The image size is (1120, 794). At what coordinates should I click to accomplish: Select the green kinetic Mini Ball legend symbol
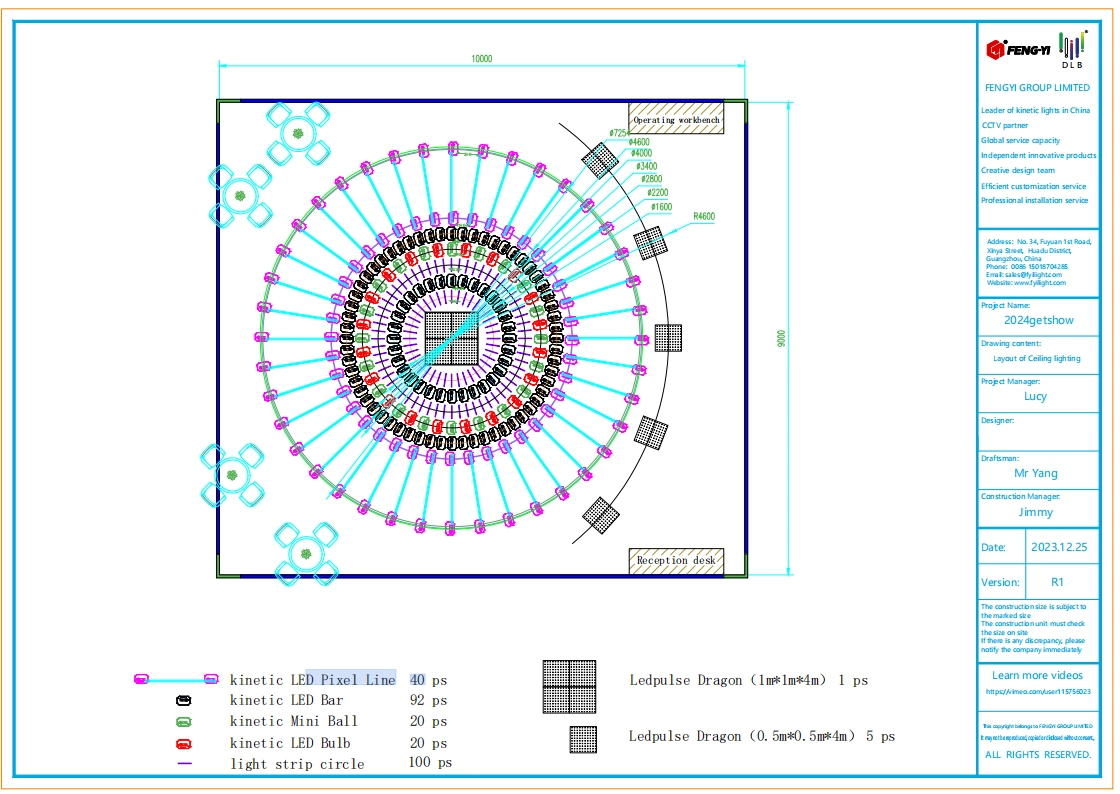click(183, 722)
